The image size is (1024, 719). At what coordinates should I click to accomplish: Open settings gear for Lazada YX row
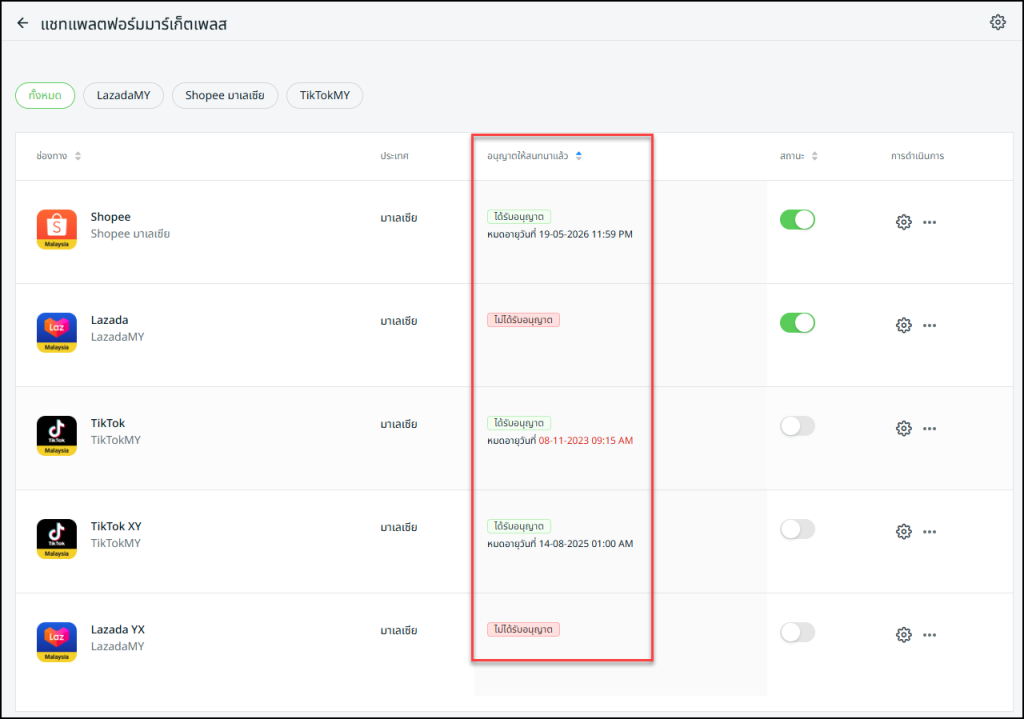[903, 634]
